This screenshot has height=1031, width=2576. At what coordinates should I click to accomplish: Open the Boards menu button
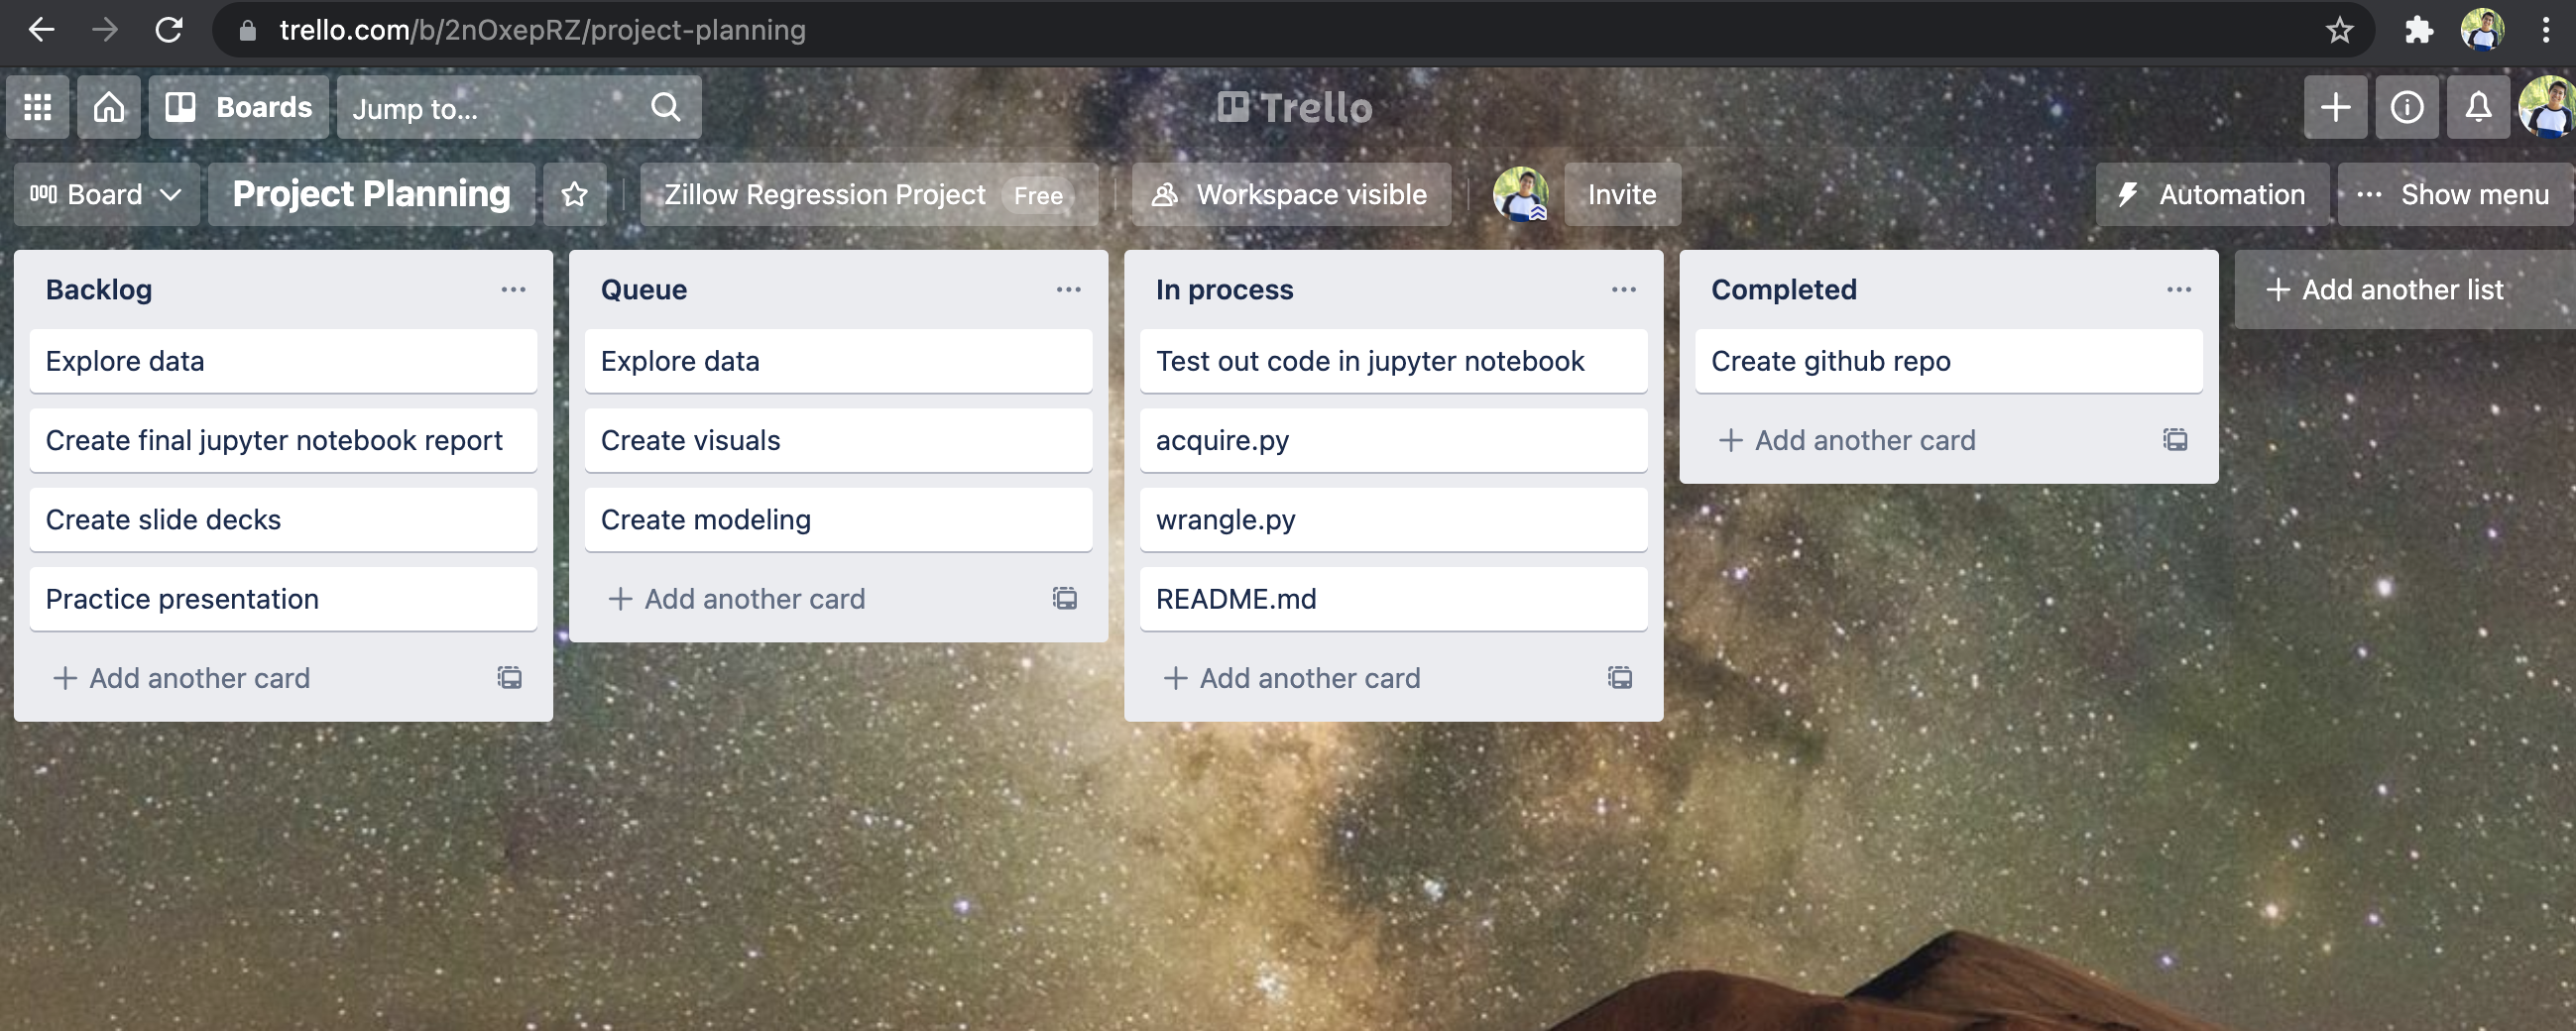(239, 107)
